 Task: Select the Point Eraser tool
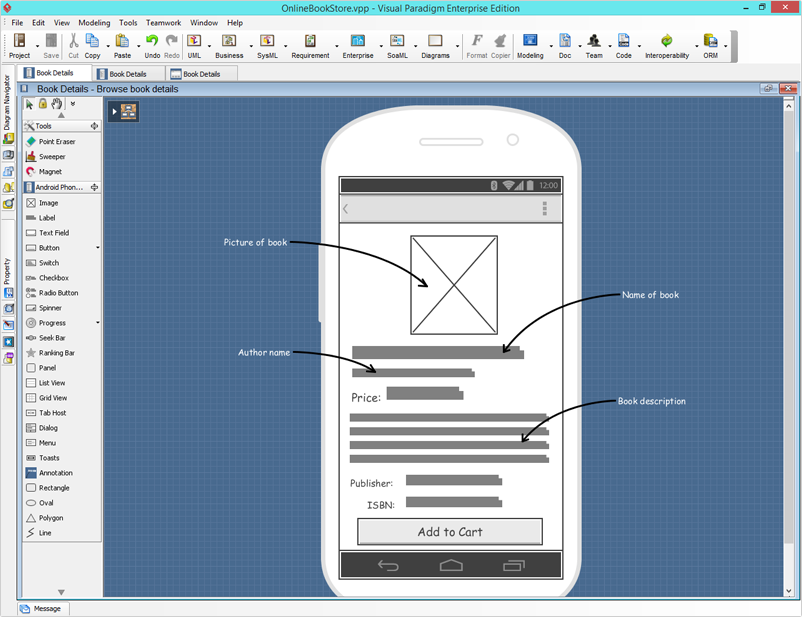point(54,140)
